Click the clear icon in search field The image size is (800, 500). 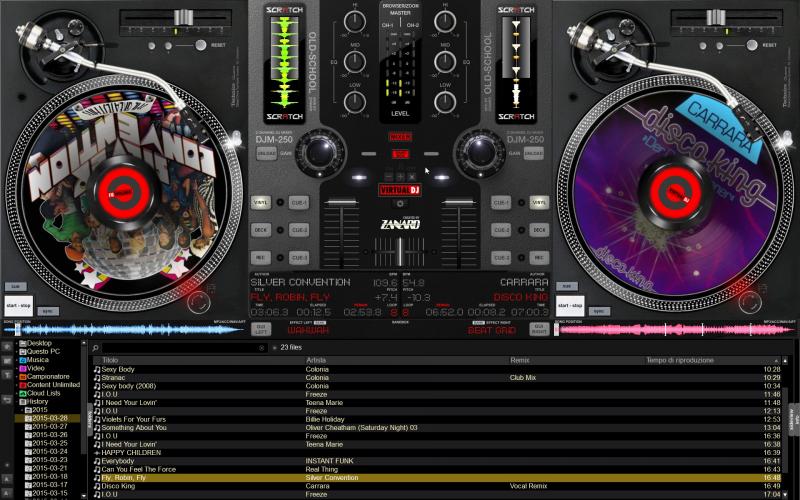tap(261, 348)
